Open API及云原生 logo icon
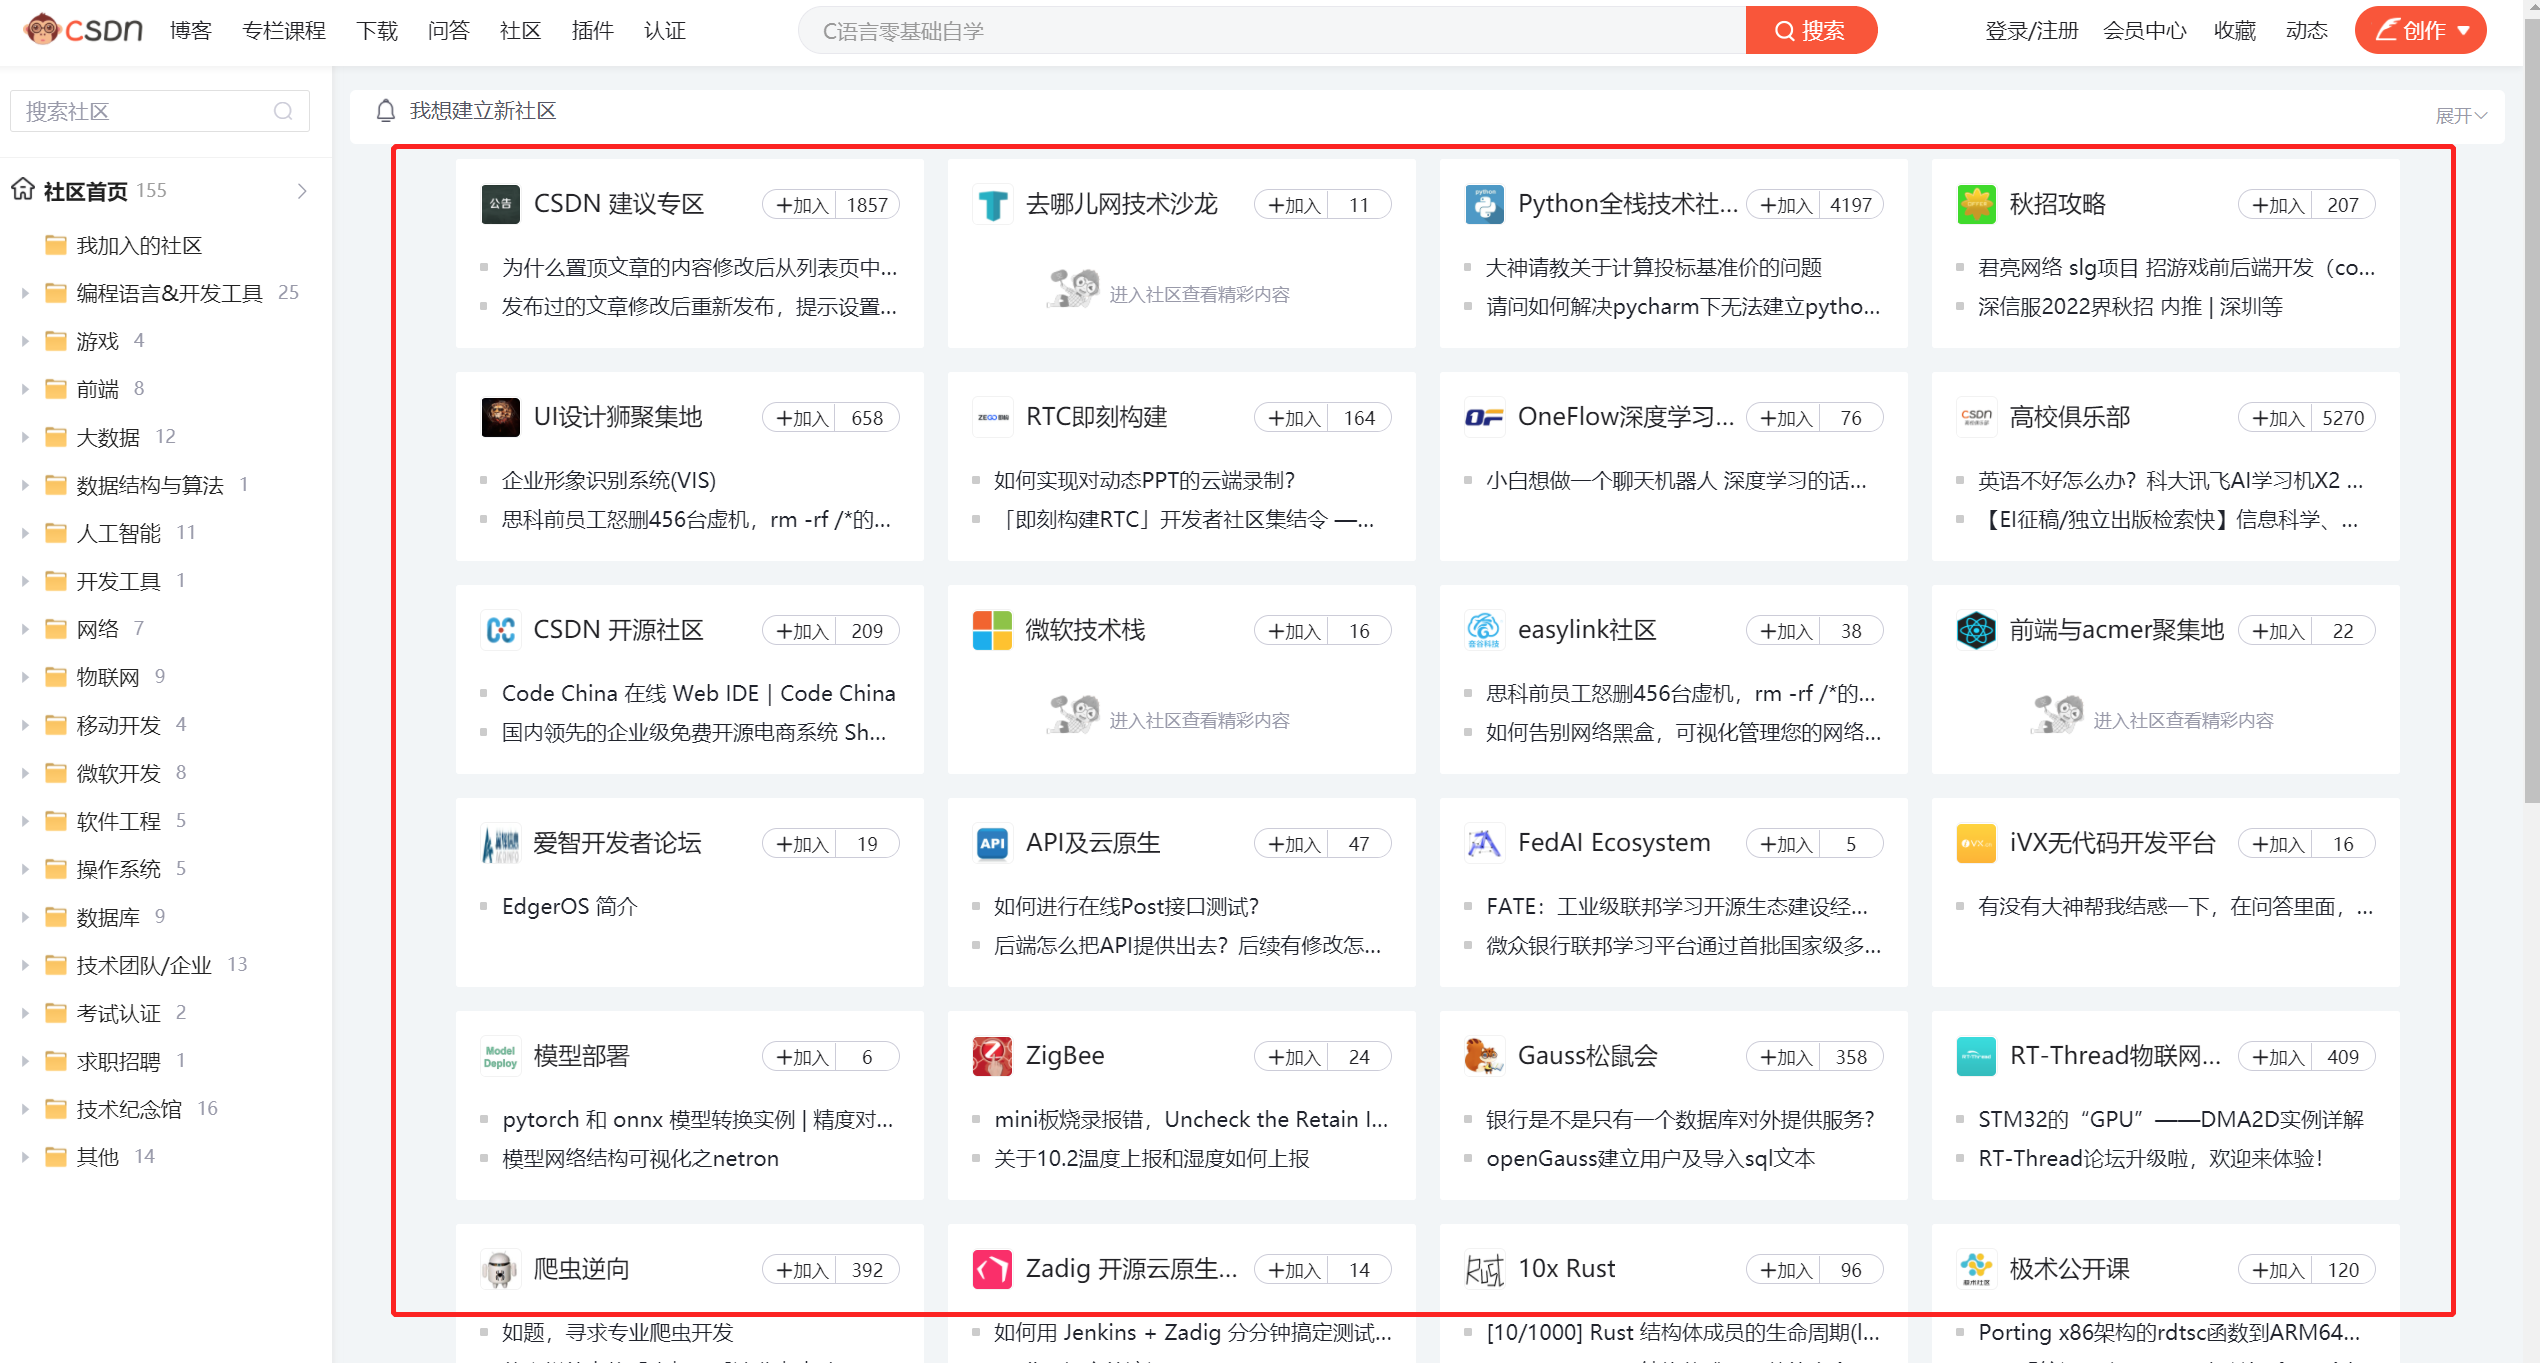 (992, 843)
